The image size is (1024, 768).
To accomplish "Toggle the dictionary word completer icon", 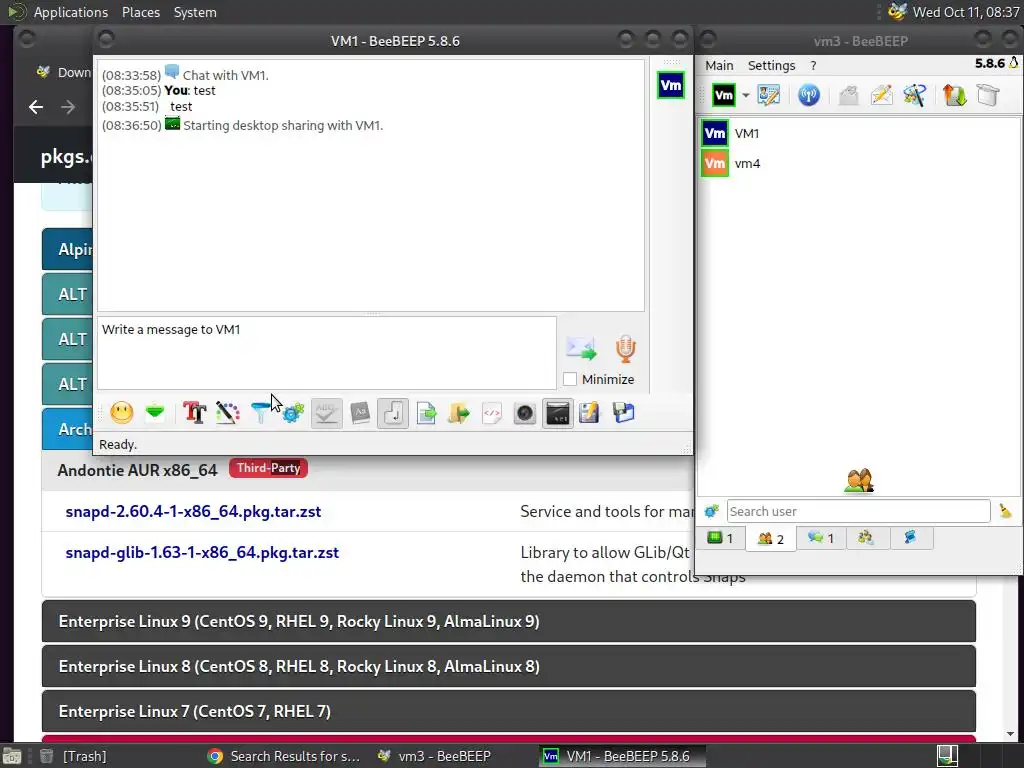I will coord(360,413).
